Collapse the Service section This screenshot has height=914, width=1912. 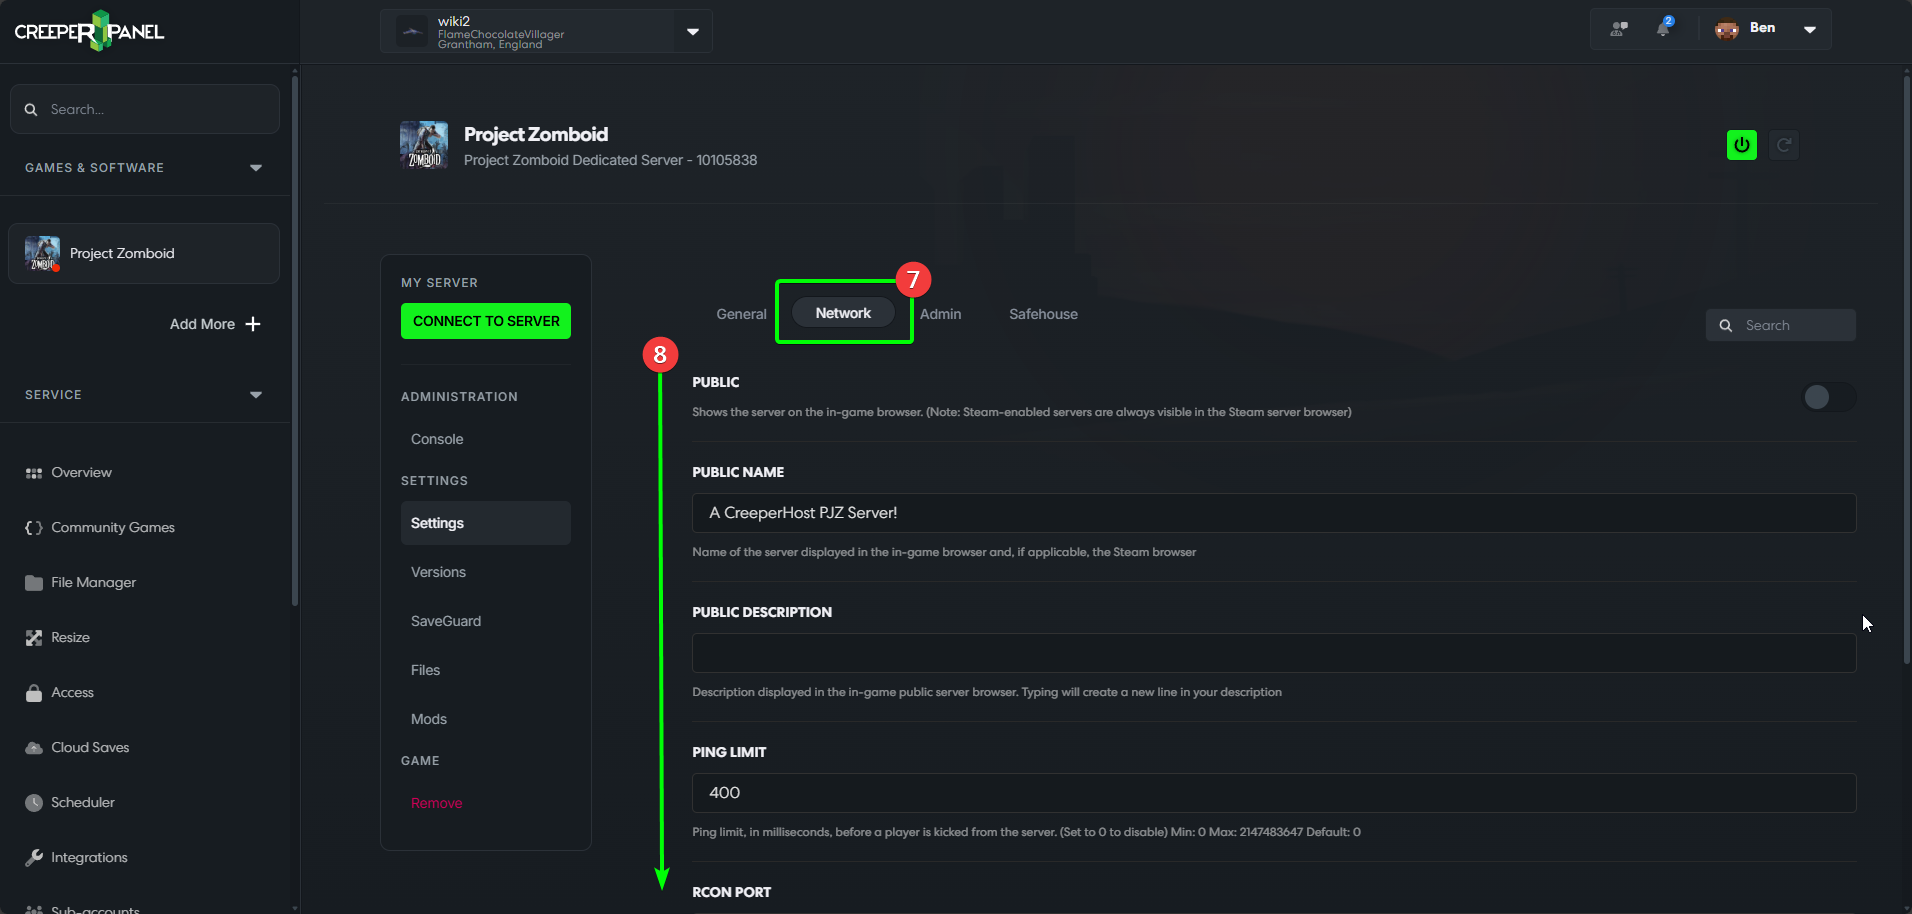(x=256, y=395)
